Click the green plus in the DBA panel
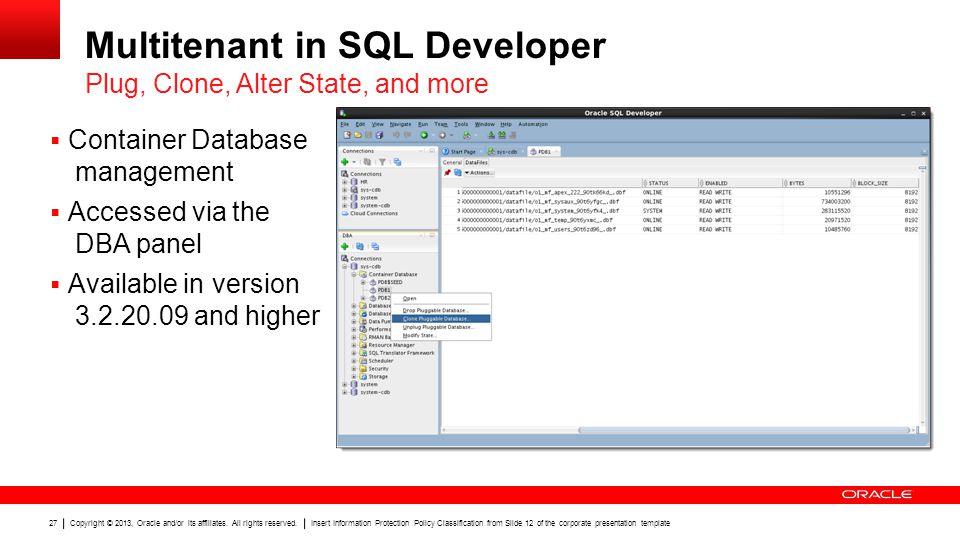 (345, 246)
